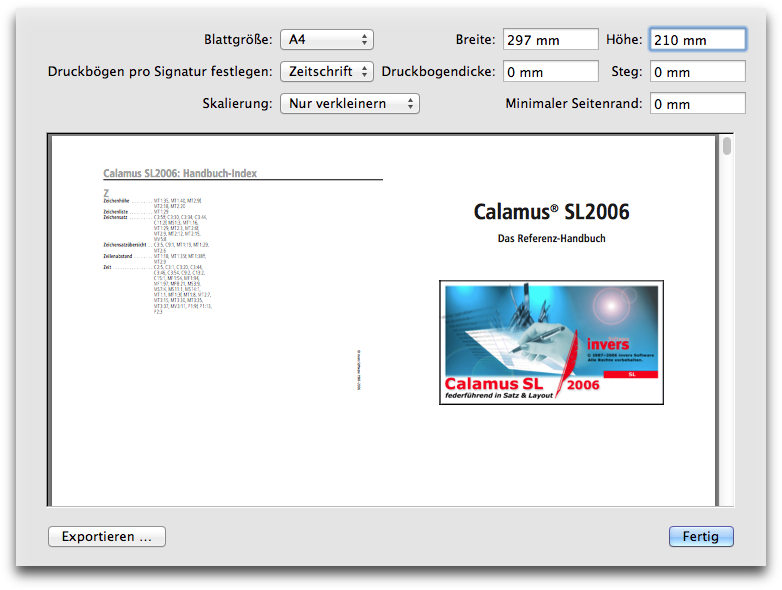This screenshot has width=782, height=590.
Task: Click the 'Blattgröße:' label
Action: 238,39
